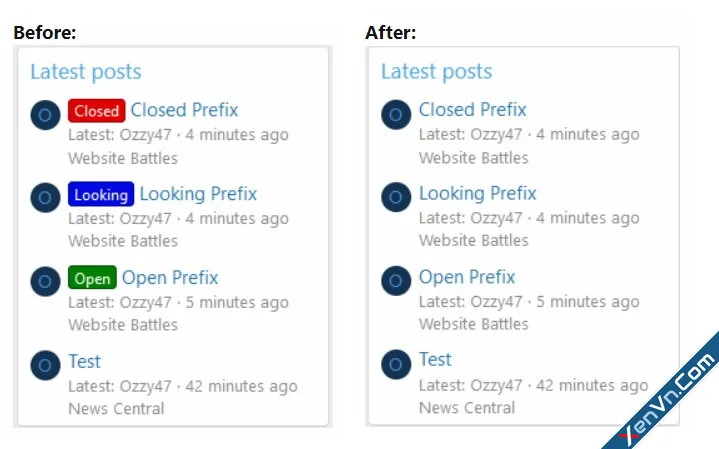Click avatar beside Open Prefix in After panel
The width and height of the screenshot is (719, 449).
click(x=396, y=281)
